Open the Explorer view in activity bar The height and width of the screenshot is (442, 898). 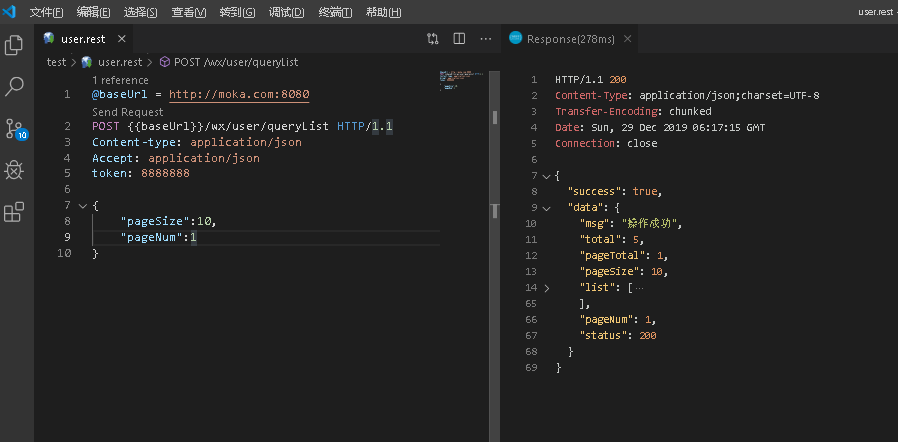coord(14,45)
